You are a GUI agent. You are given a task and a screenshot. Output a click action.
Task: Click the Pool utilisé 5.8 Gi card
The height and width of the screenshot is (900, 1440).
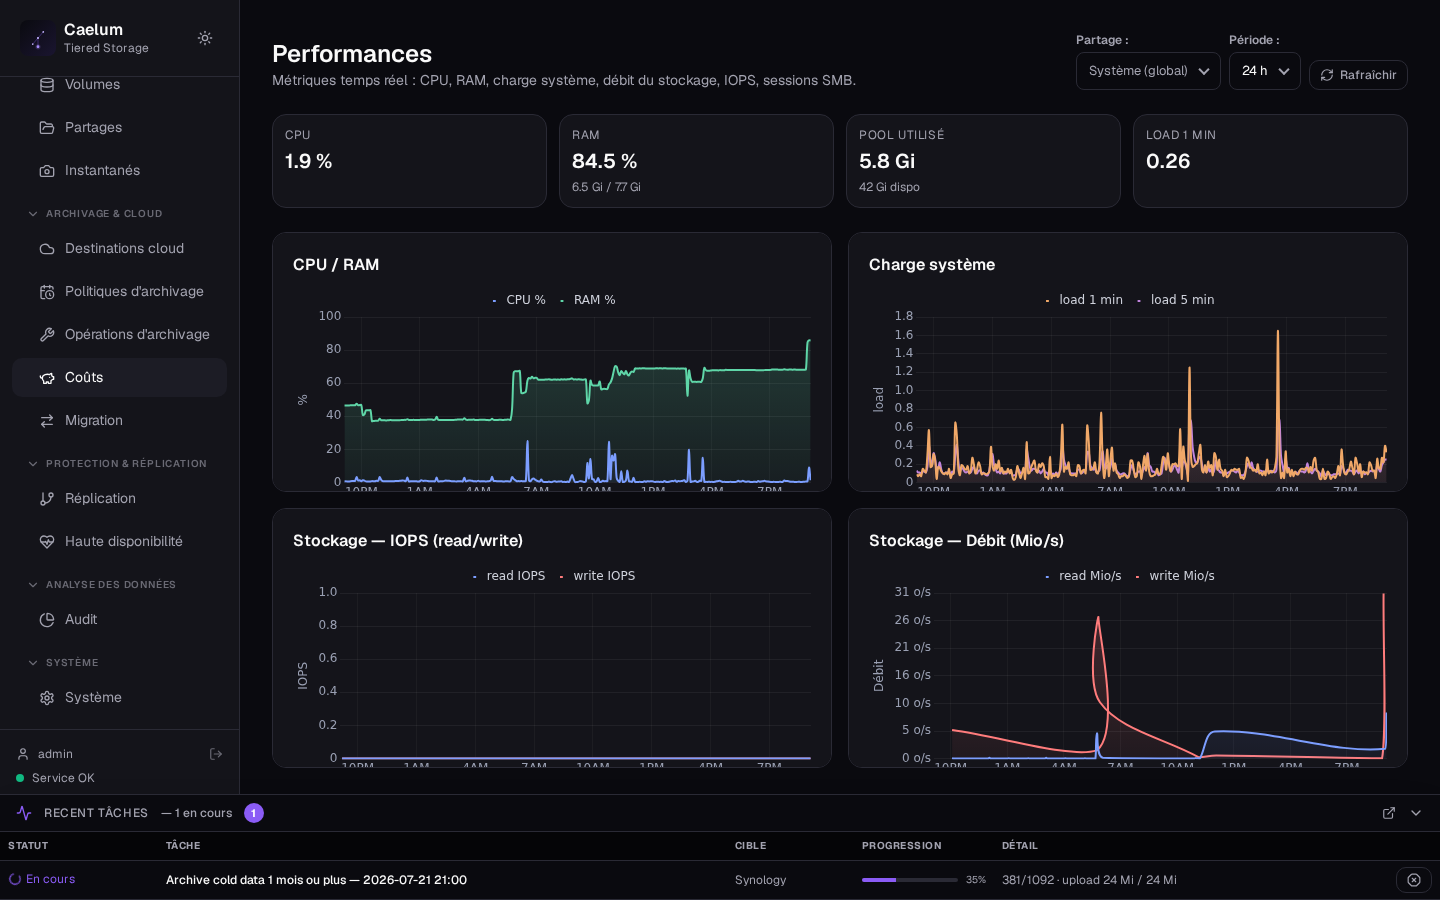coord(983,161)
